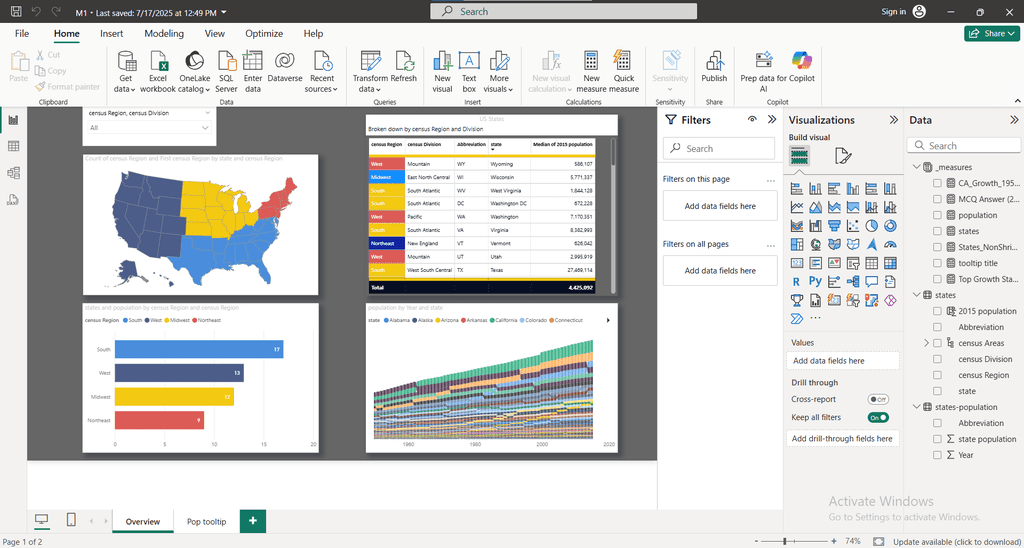Pick the decomposition tree visual
Image resolution: width=1024 pixels, height=548 pixels.
(852, 282)
